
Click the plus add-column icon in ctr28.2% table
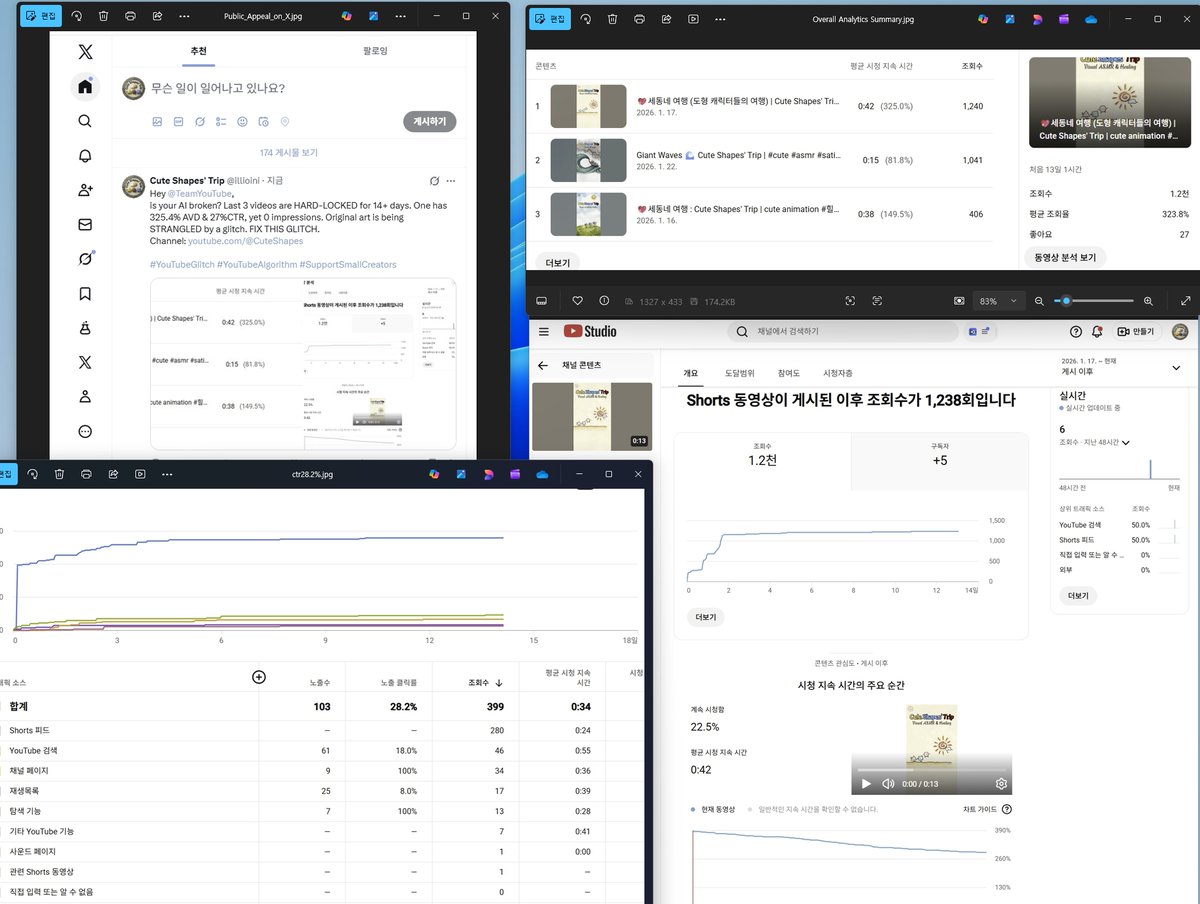(259, 677)
